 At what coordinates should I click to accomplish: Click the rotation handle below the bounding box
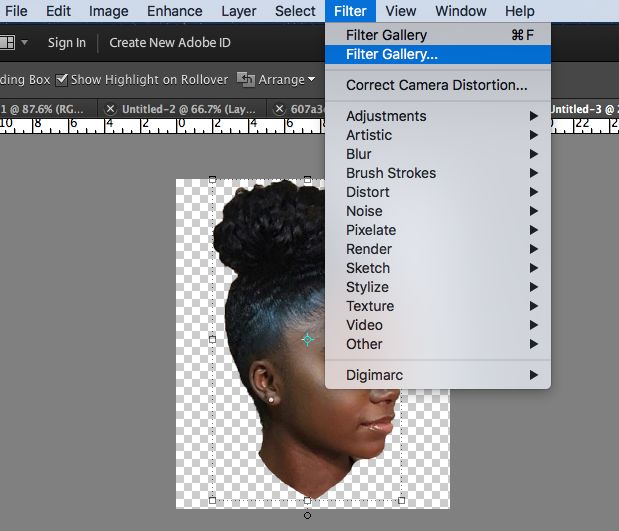point(307,515)
